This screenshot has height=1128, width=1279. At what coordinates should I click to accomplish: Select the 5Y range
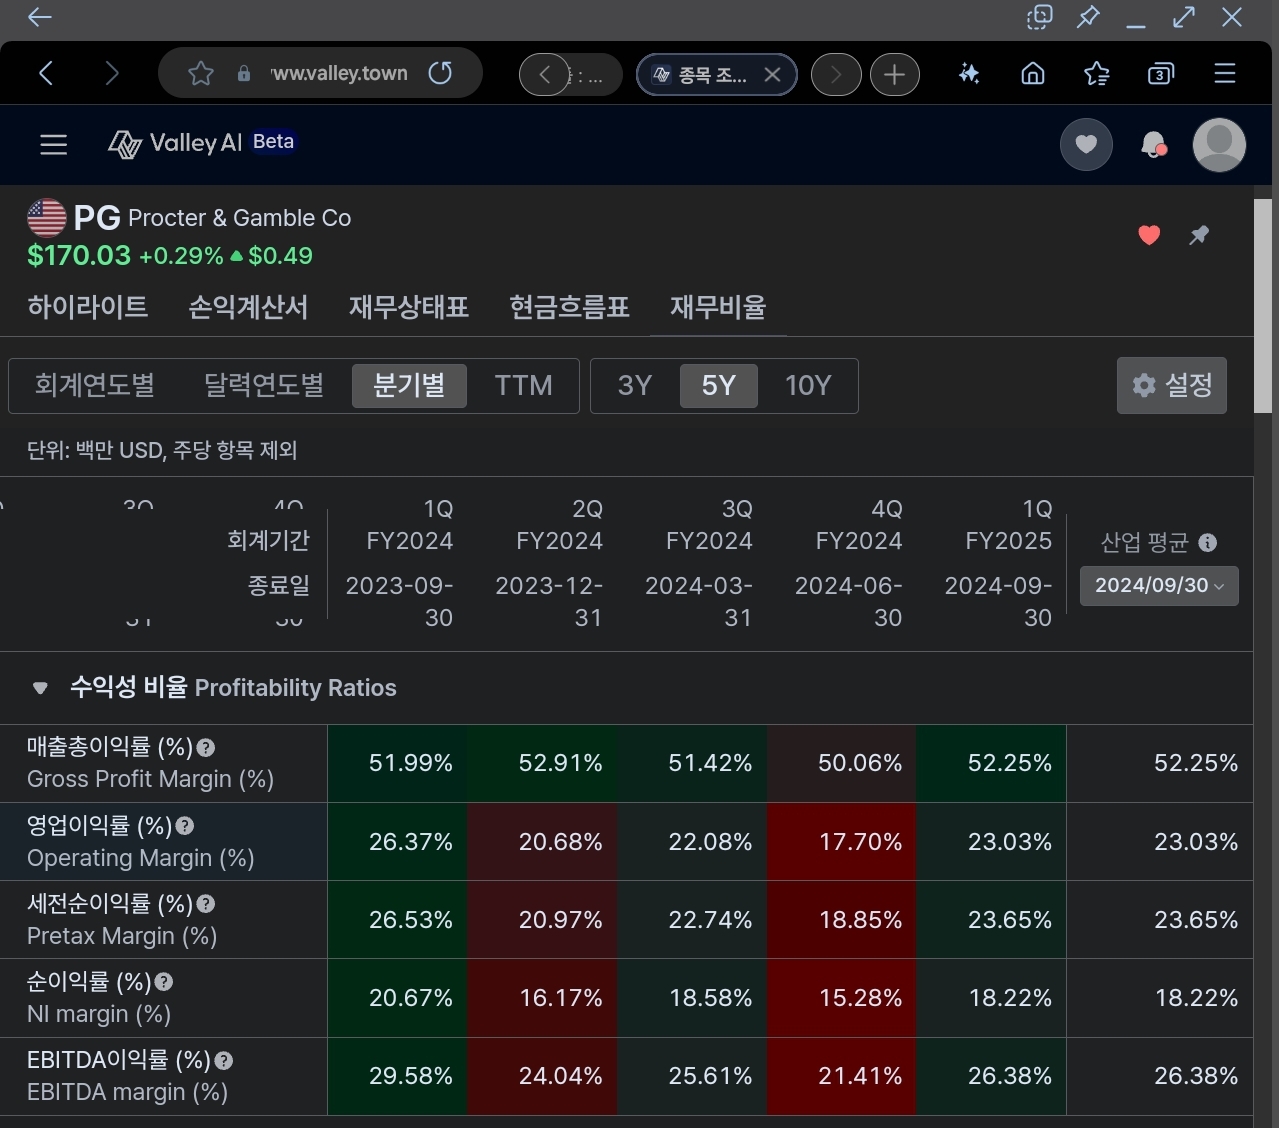tap(718, 385)
